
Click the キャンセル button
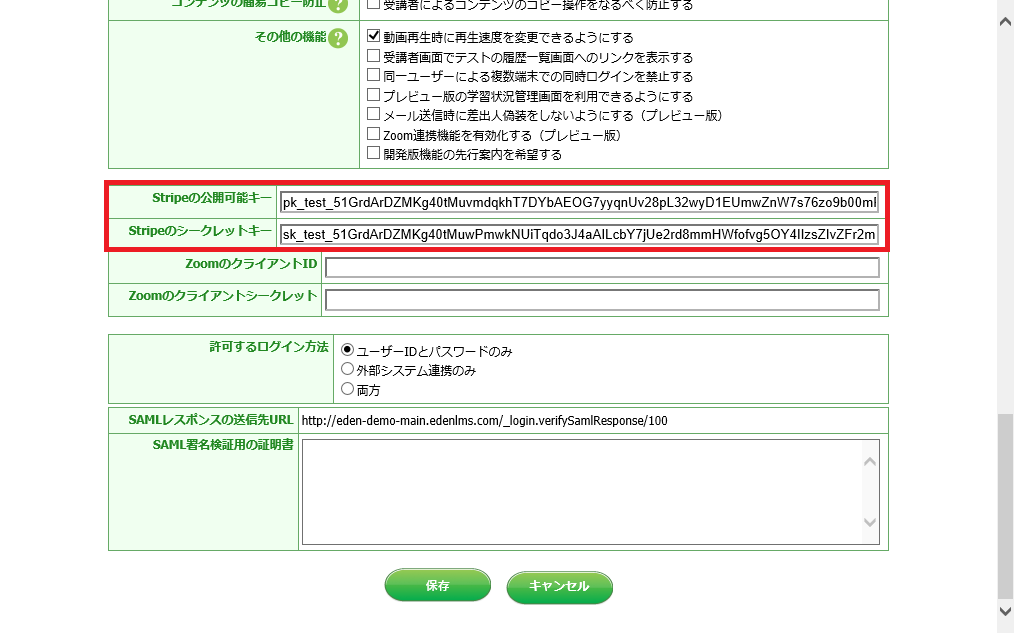[x=559, y=586]
